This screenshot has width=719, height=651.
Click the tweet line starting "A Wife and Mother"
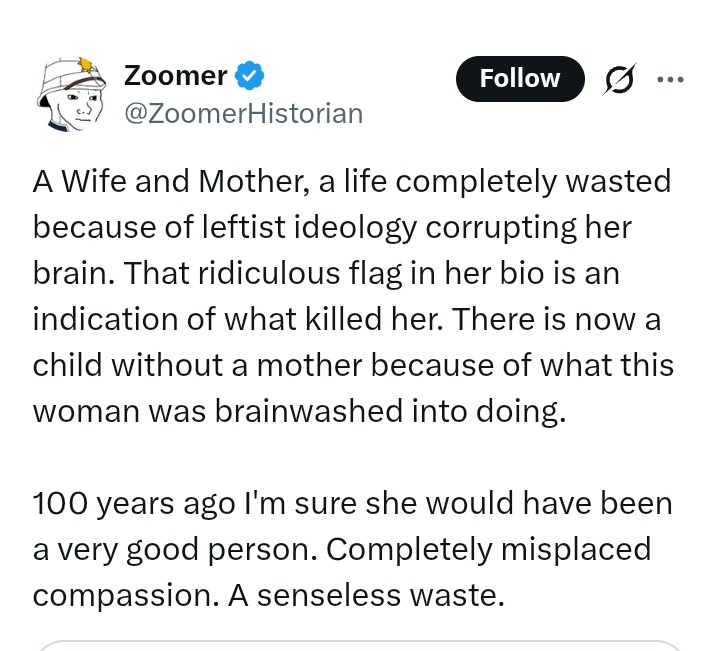pos(352,182)
